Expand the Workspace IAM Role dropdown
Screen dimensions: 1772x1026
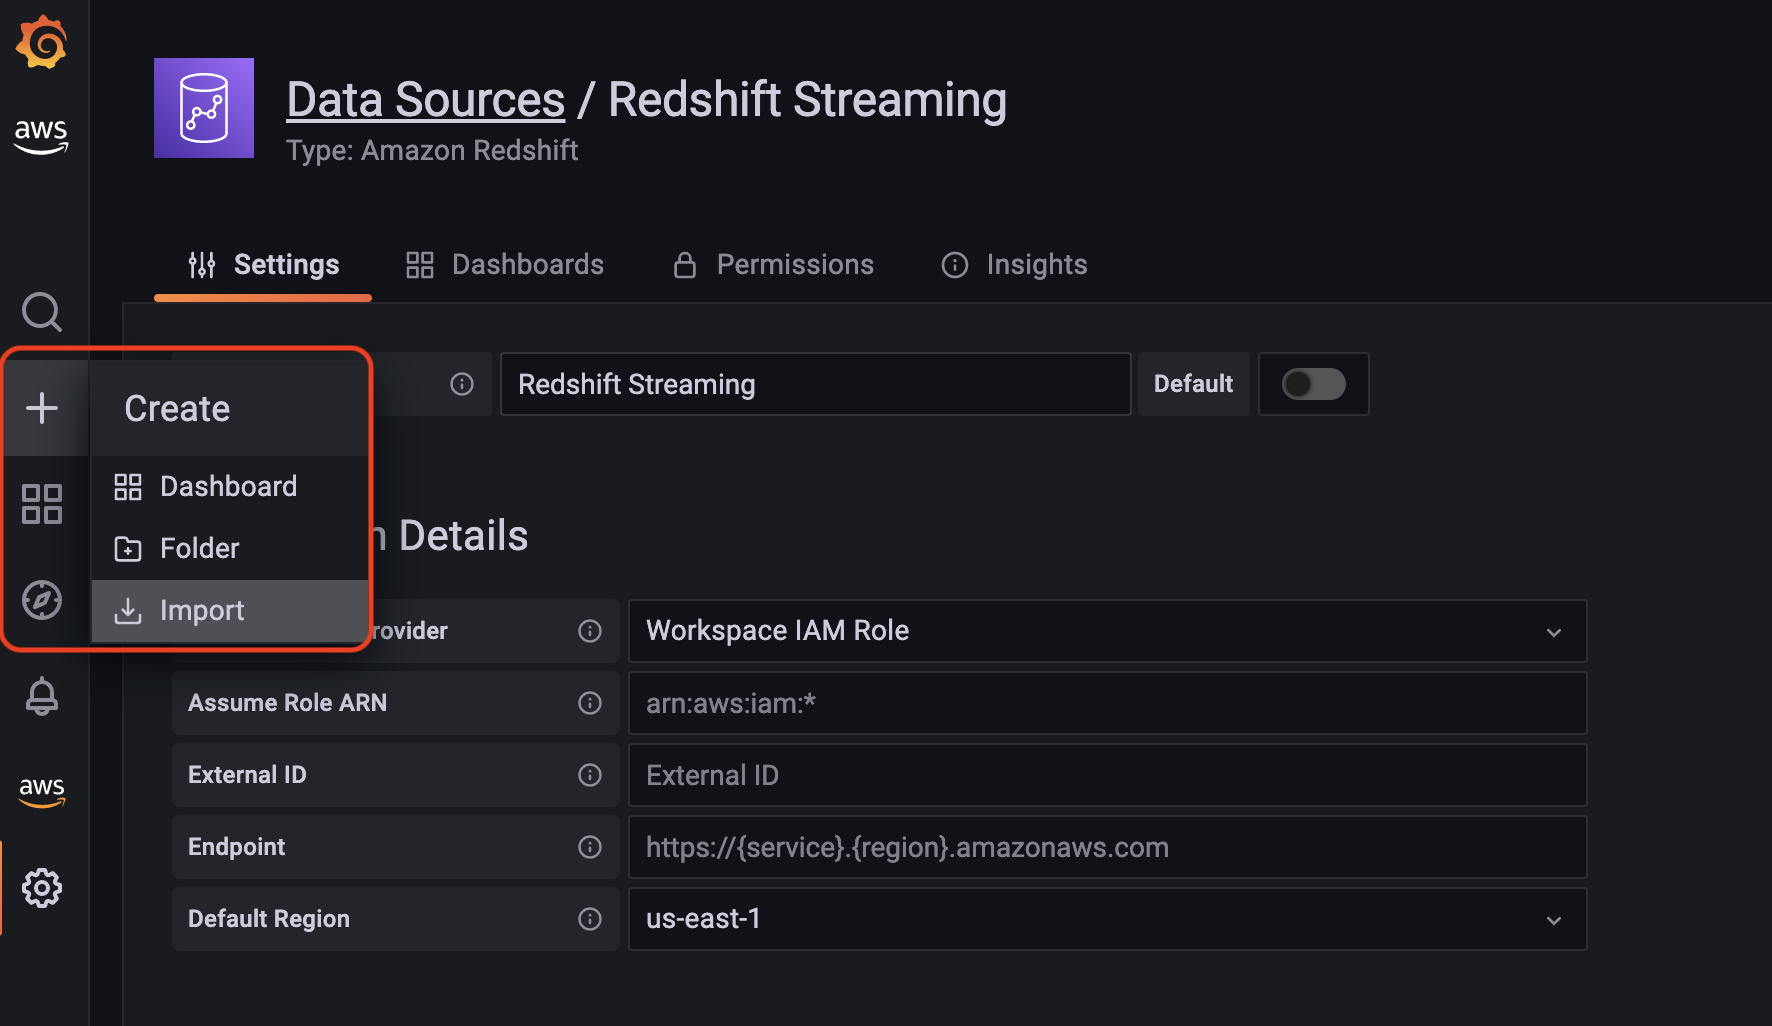coord(1107,631)
